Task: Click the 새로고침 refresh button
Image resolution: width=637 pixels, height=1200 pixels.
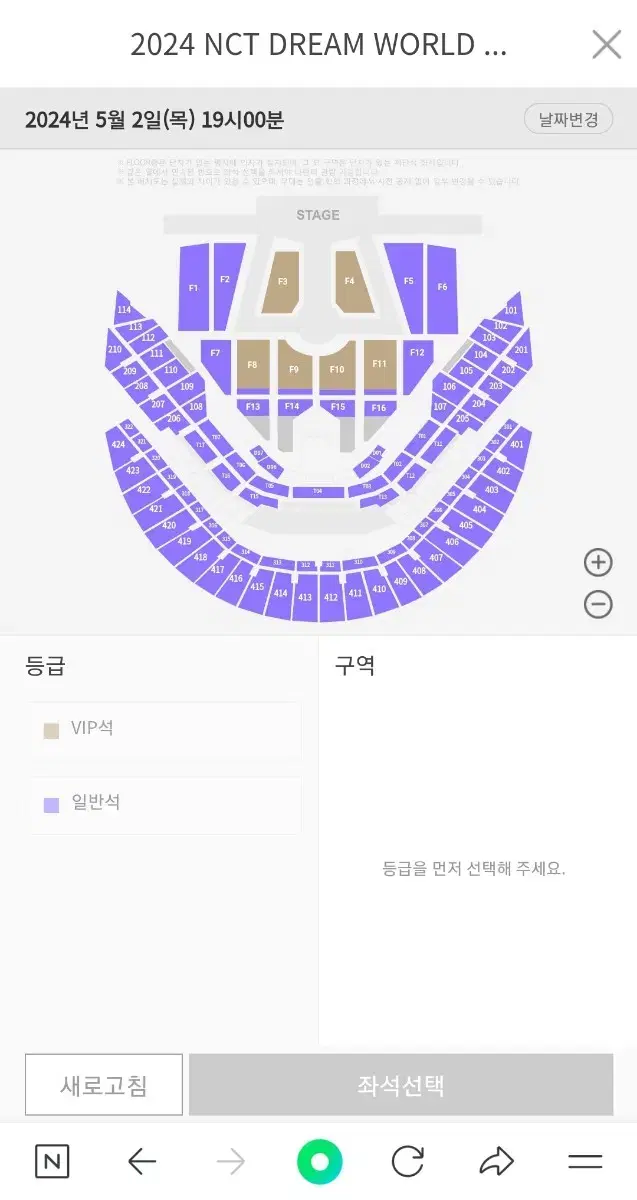Action: point(104,1085)
